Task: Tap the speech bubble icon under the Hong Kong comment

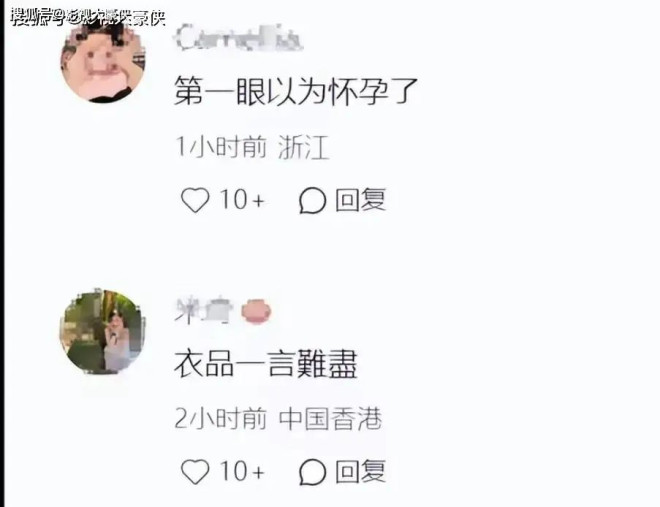Action: click(312, 472)
